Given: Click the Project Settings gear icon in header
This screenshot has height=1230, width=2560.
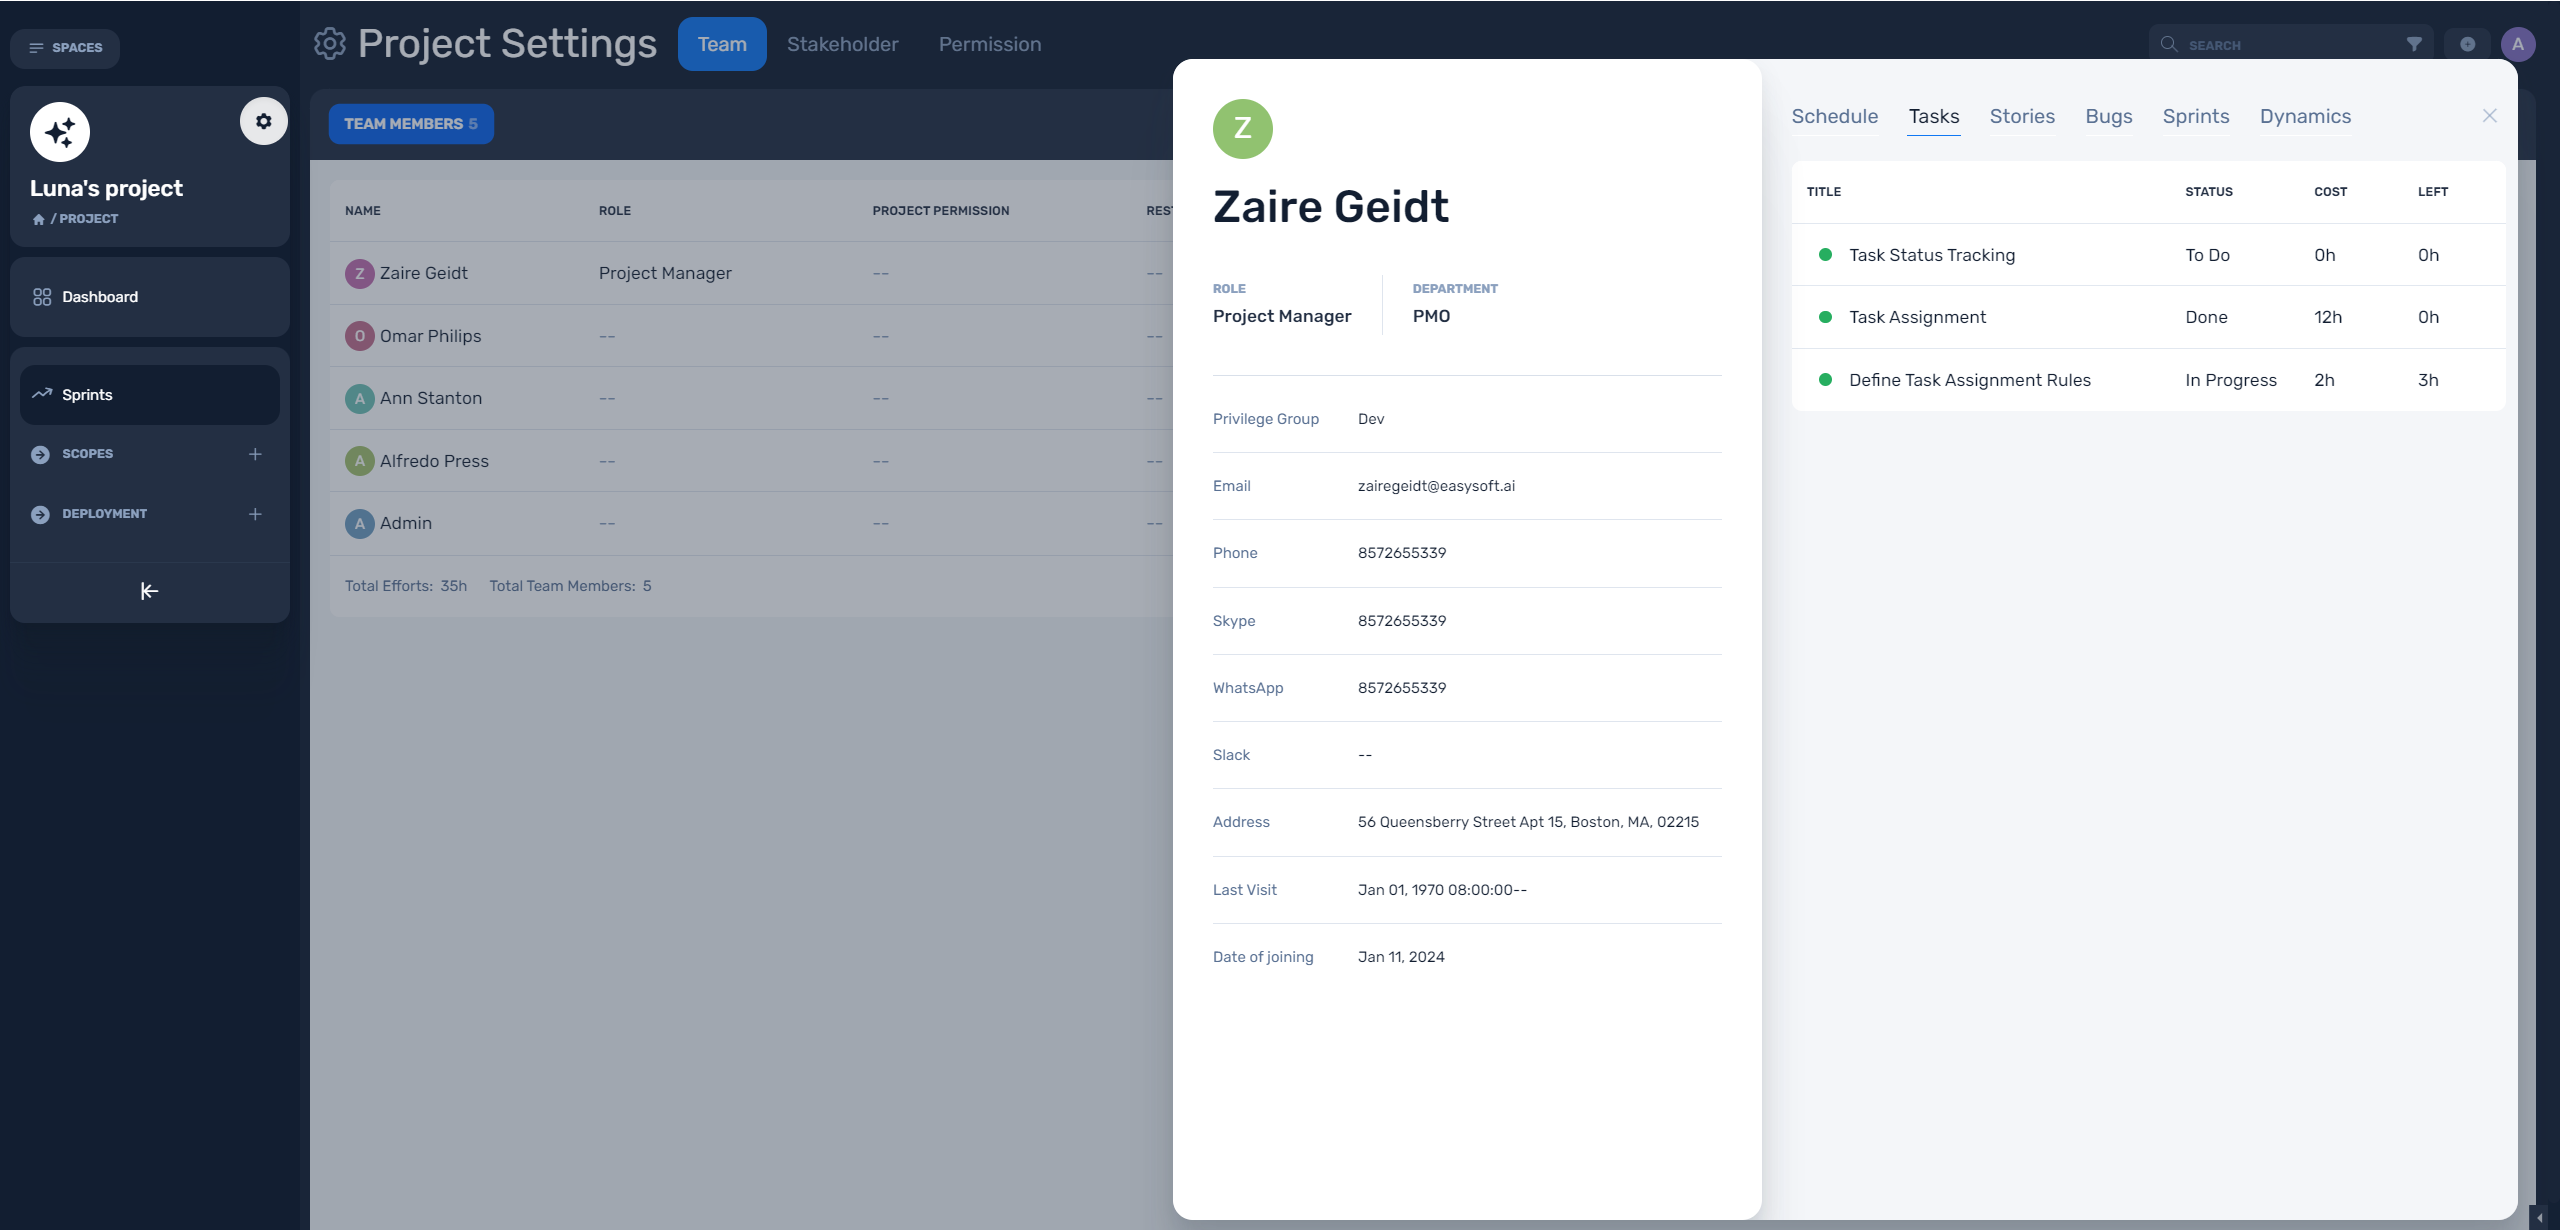Looking at the screenshot, I should (x=330, y=44).
